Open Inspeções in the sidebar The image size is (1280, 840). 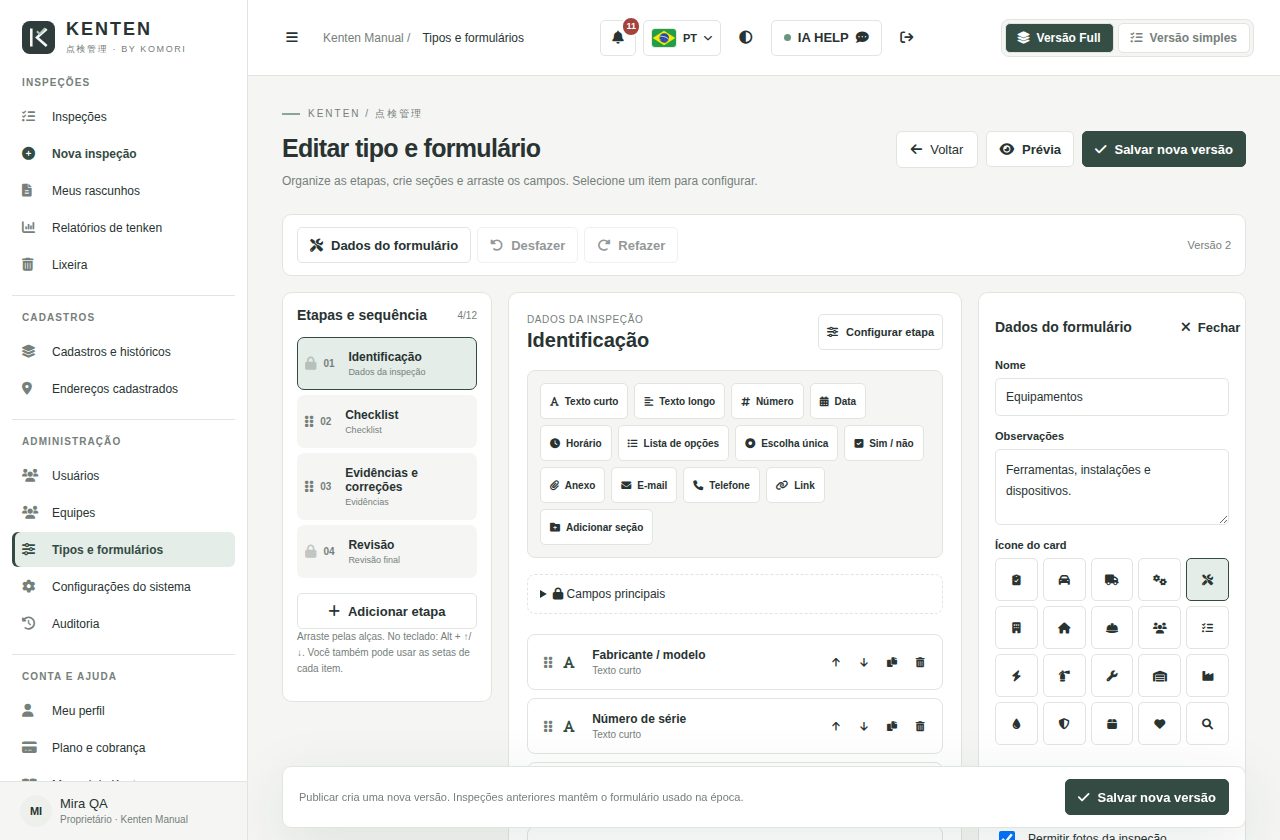pyautogui.click(x=124, y=117)
